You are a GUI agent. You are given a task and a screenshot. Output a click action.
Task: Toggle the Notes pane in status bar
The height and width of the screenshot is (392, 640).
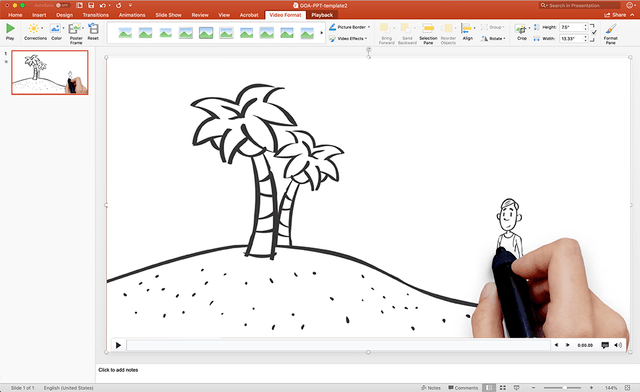pos(431,388)
